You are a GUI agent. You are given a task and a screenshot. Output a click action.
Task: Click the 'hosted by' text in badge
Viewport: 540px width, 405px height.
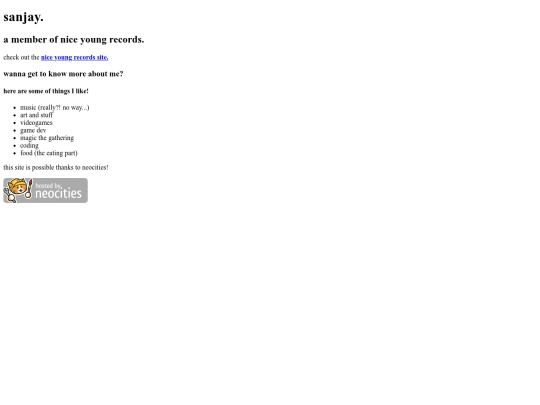point(48,185)
